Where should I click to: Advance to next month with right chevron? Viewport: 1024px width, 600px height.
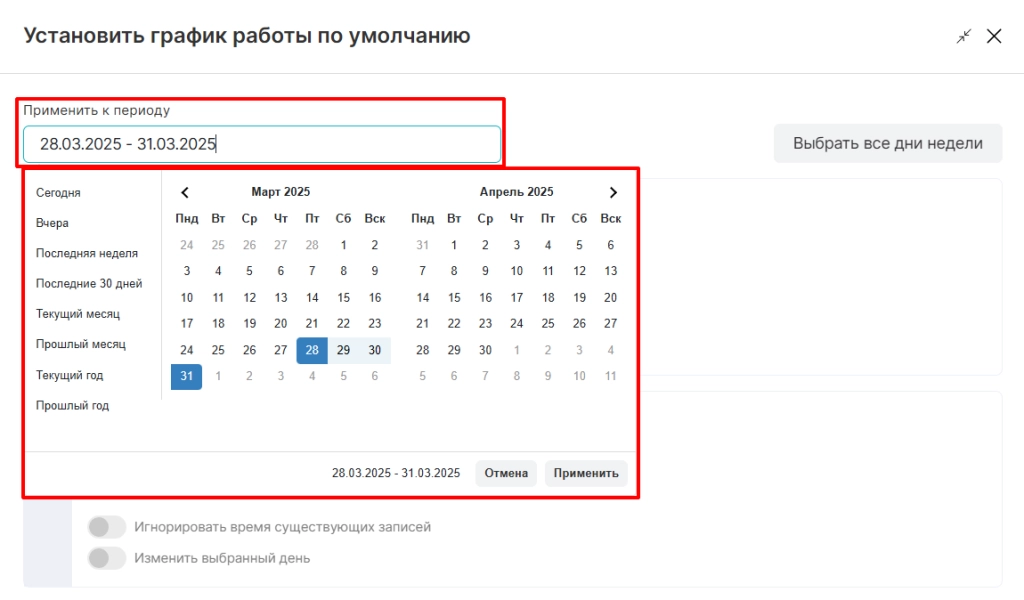pyautogui.click(x=613, y=193)
